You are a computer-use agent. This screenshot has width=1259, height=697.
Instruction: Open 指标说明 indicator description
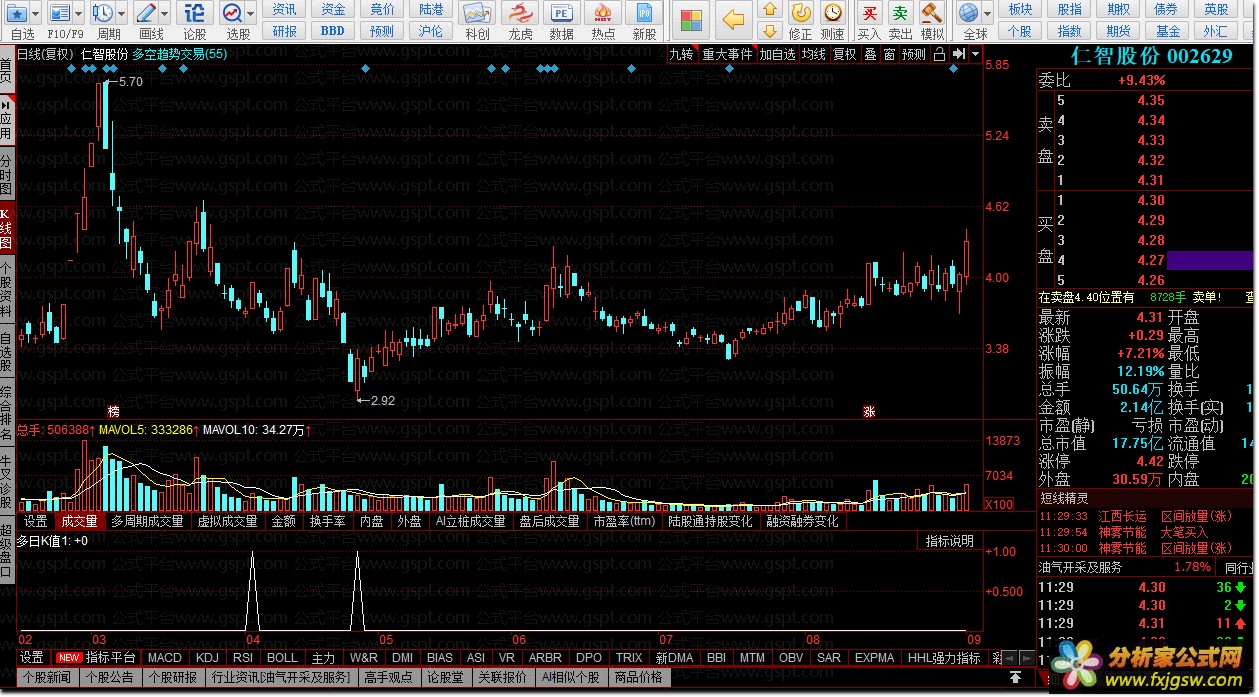pyautogui.click(x=949, y=541)
